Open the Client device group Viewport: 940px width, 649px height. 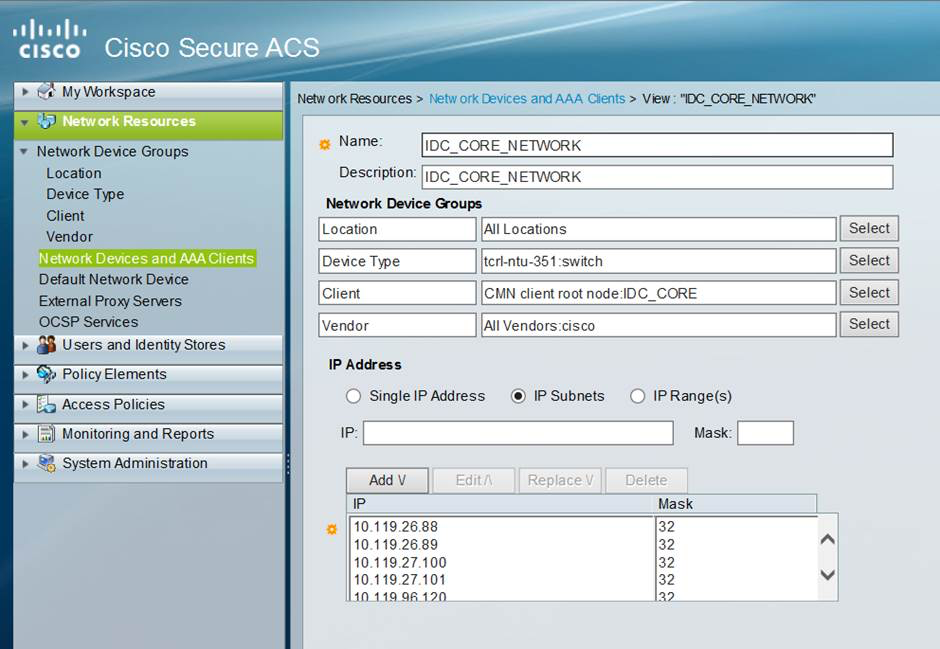pos(65,216)
